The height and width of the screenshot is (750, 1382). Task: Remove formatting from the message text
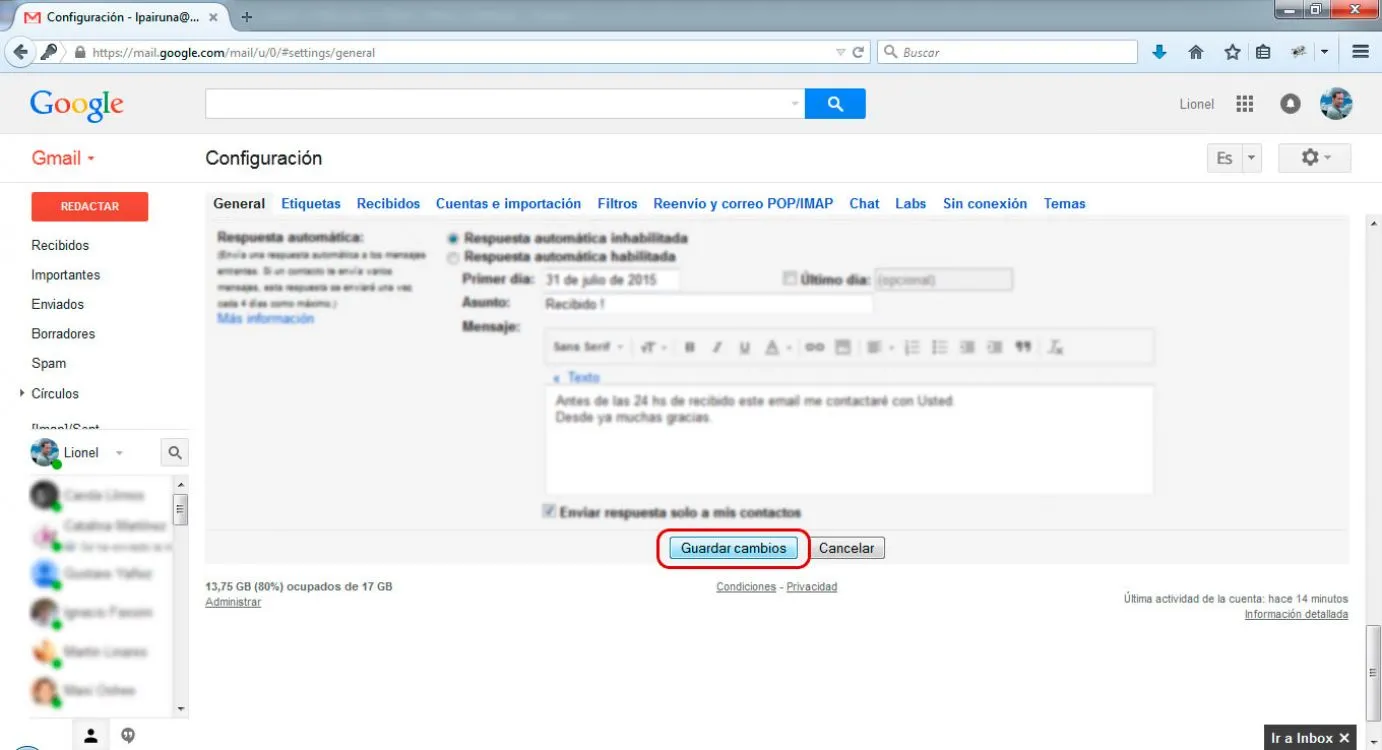click(1055, 347)
